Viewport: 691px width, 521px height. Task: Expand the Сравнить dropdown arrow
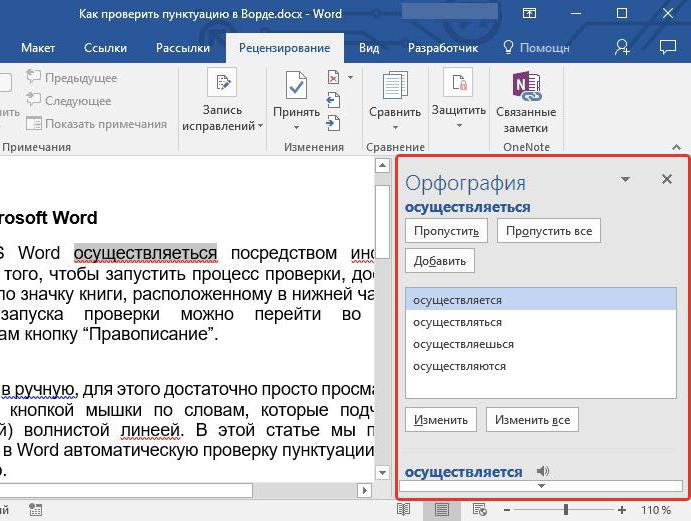pyautogui.click(x=395, y=128)
